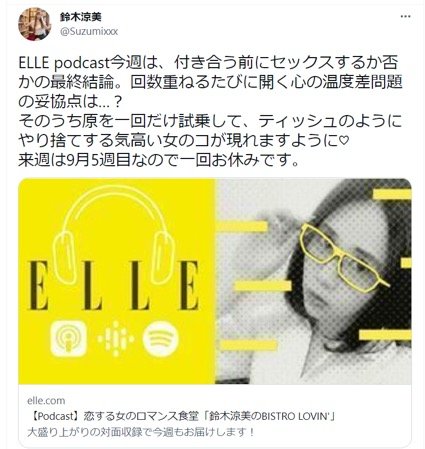Image resolution: width=425 pixels, height=449 pixels.
Task: Click the ELLE logo on the yellow banner
Action: pyautogui.click(x=114, y=285)
